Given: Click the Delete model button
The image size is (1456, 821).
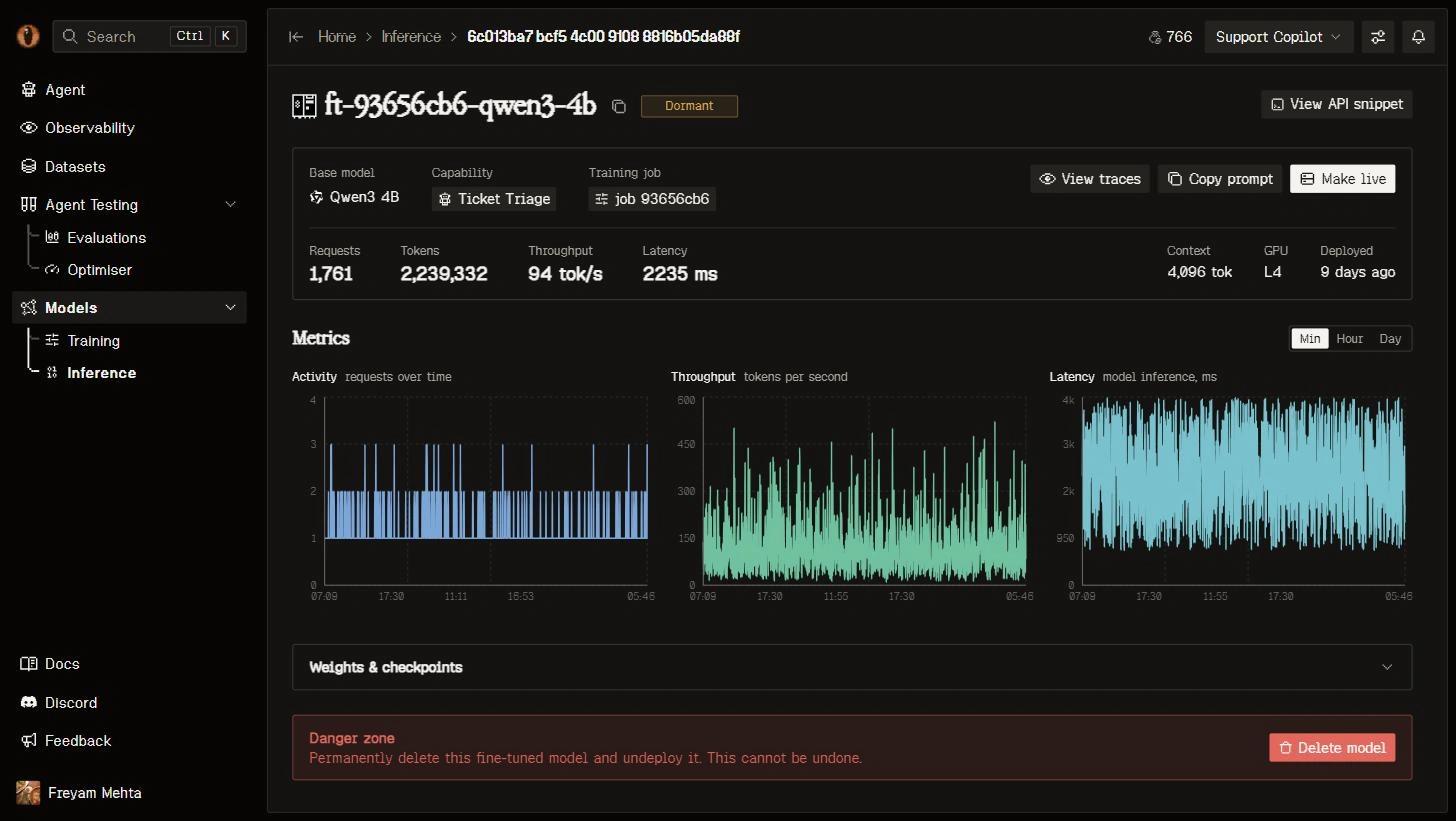Looking at the screenshot, I should [1332, 748].
